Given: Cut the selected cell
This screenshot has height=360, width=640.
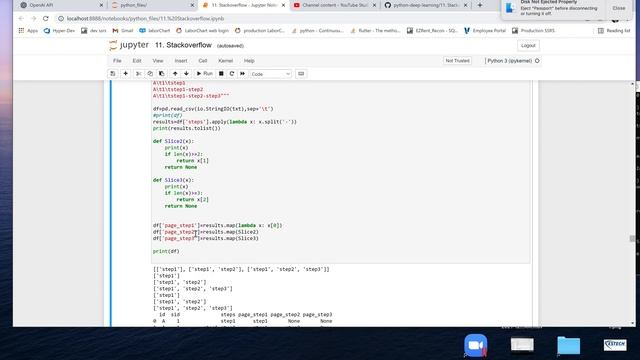Looking at the screenshot, I should [138, 74].
